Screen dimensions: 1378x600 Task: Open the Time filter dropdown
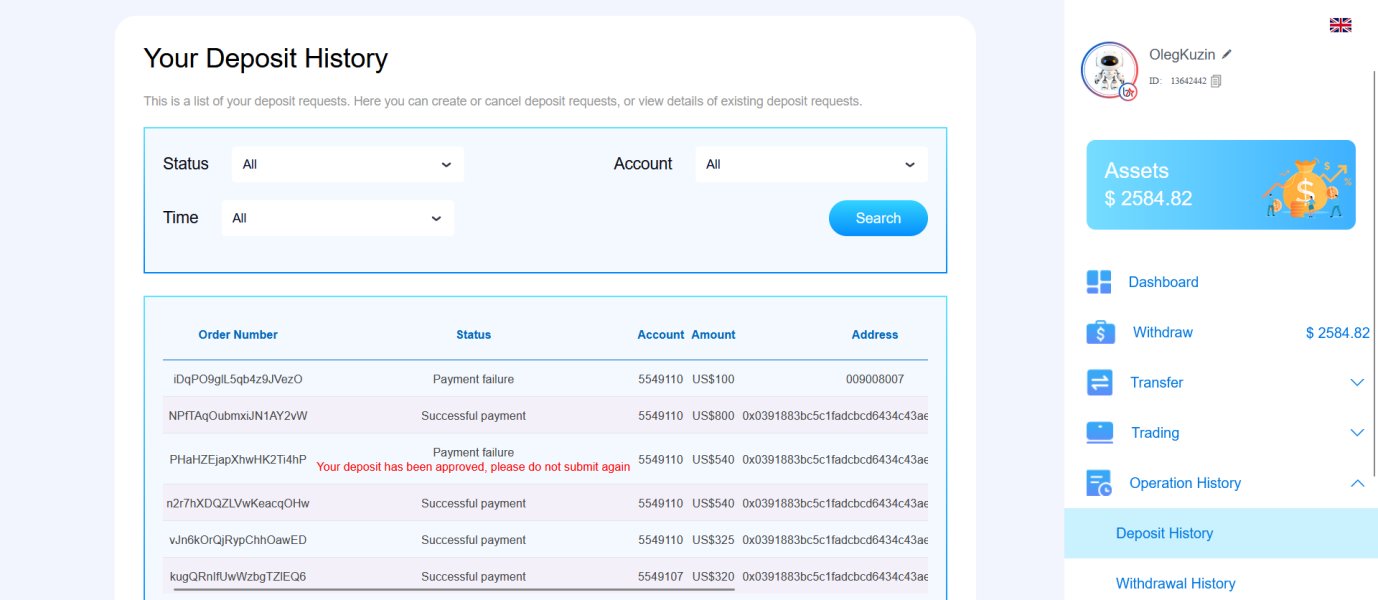click(x=337, y=218)
